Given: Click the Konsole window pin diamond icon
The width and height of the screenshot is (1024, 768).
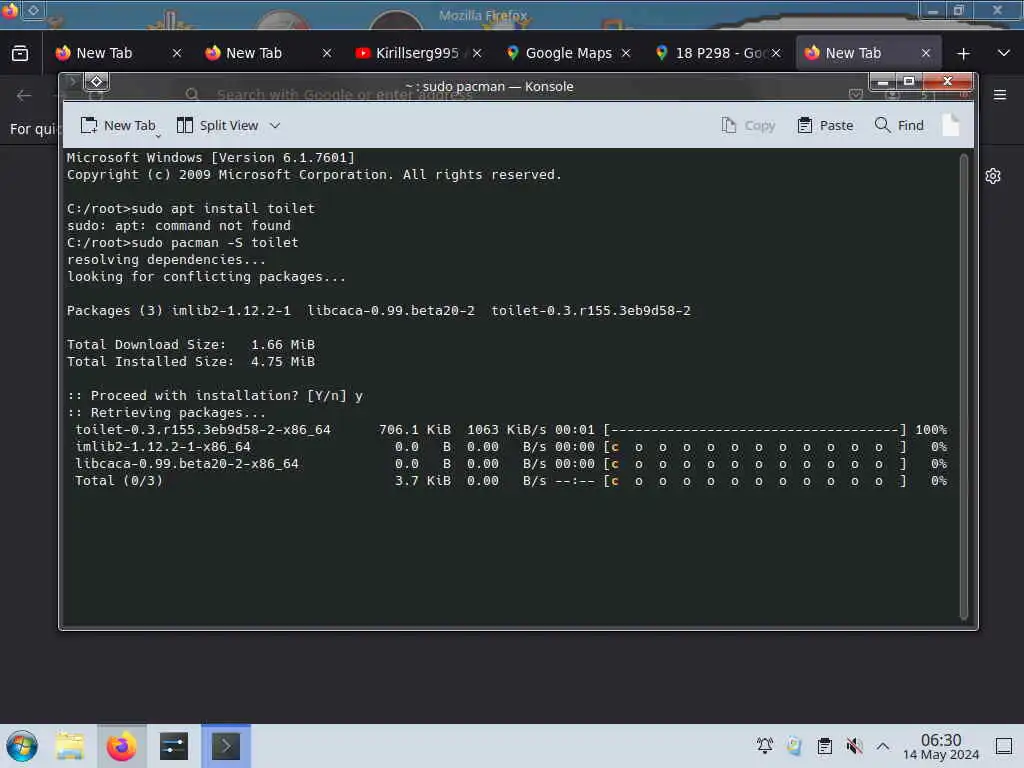Looking at the screenshot, I should point(97,82).
